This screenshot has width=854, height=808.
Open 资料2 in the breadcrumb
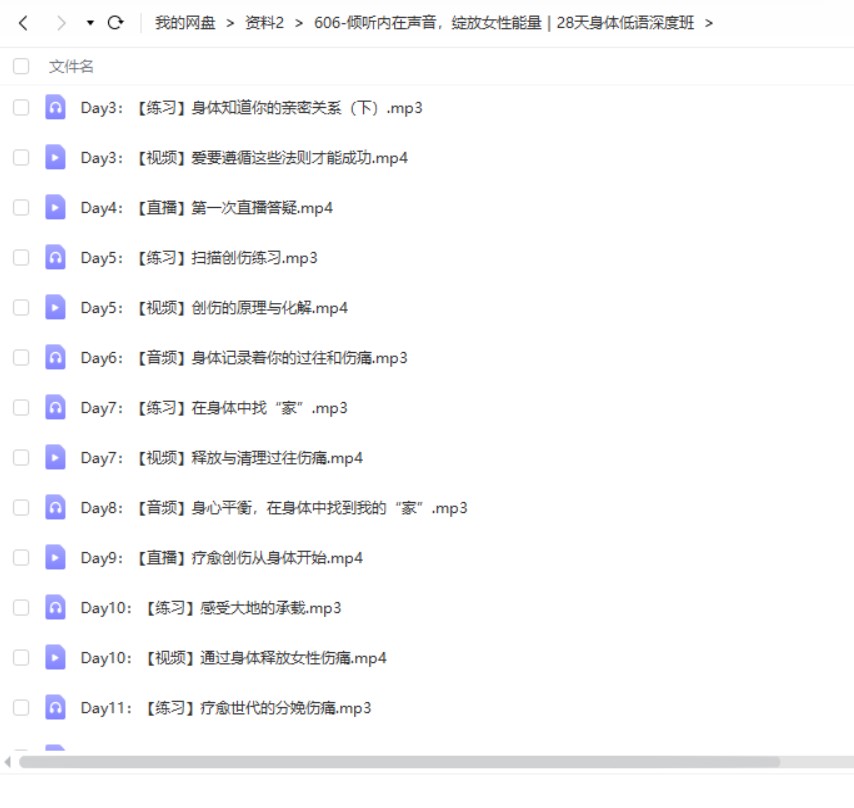coord(265,23)
